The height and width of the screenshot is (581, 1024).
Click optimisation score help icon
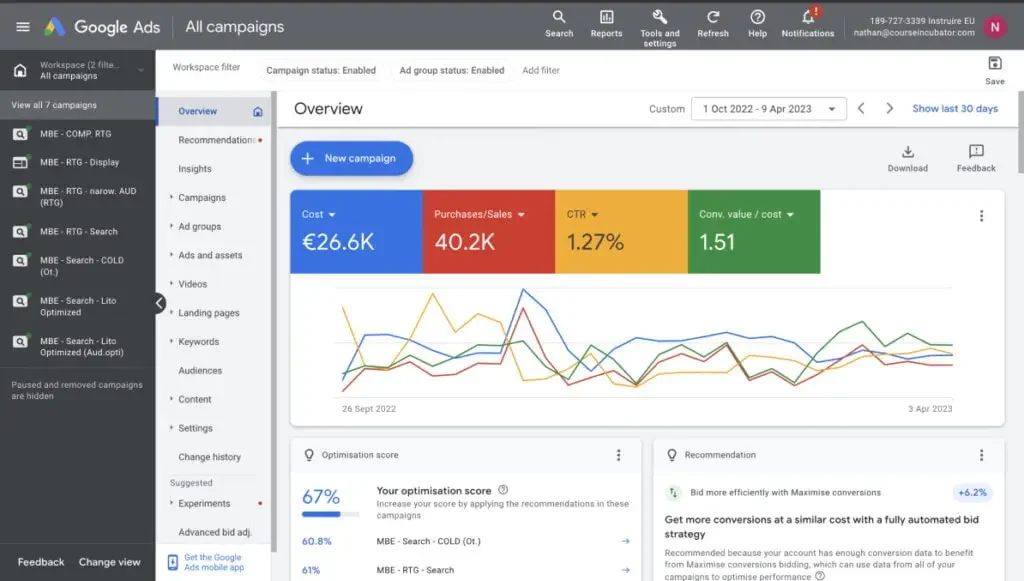(503, 490)
